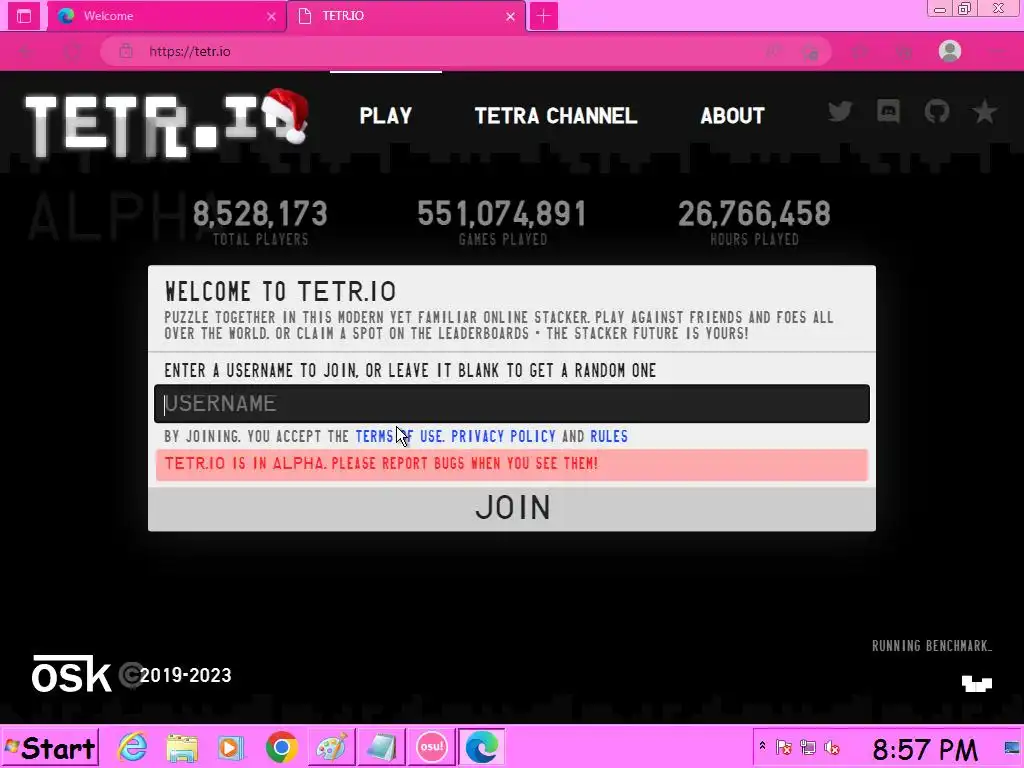
Task: Launch Internet Explorer from the taskbar
Action: point(133,746)
